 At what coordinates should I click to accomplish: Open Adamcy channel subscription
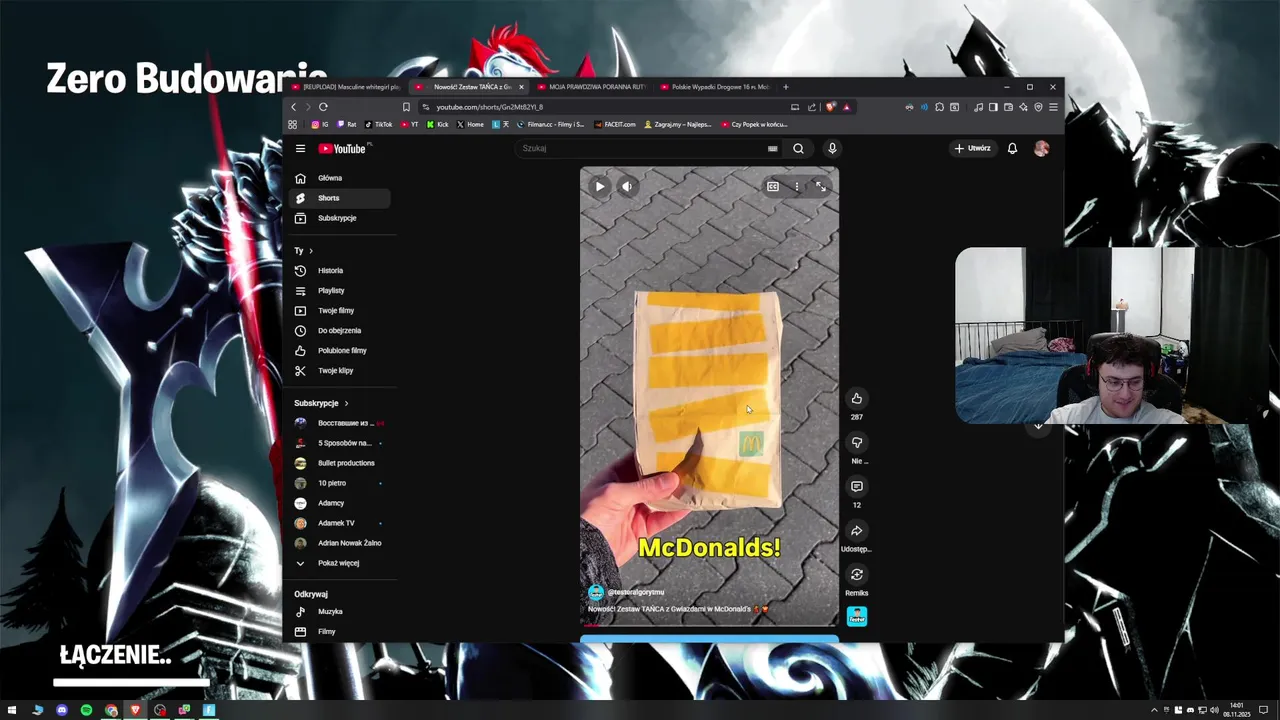click(340, 503)
